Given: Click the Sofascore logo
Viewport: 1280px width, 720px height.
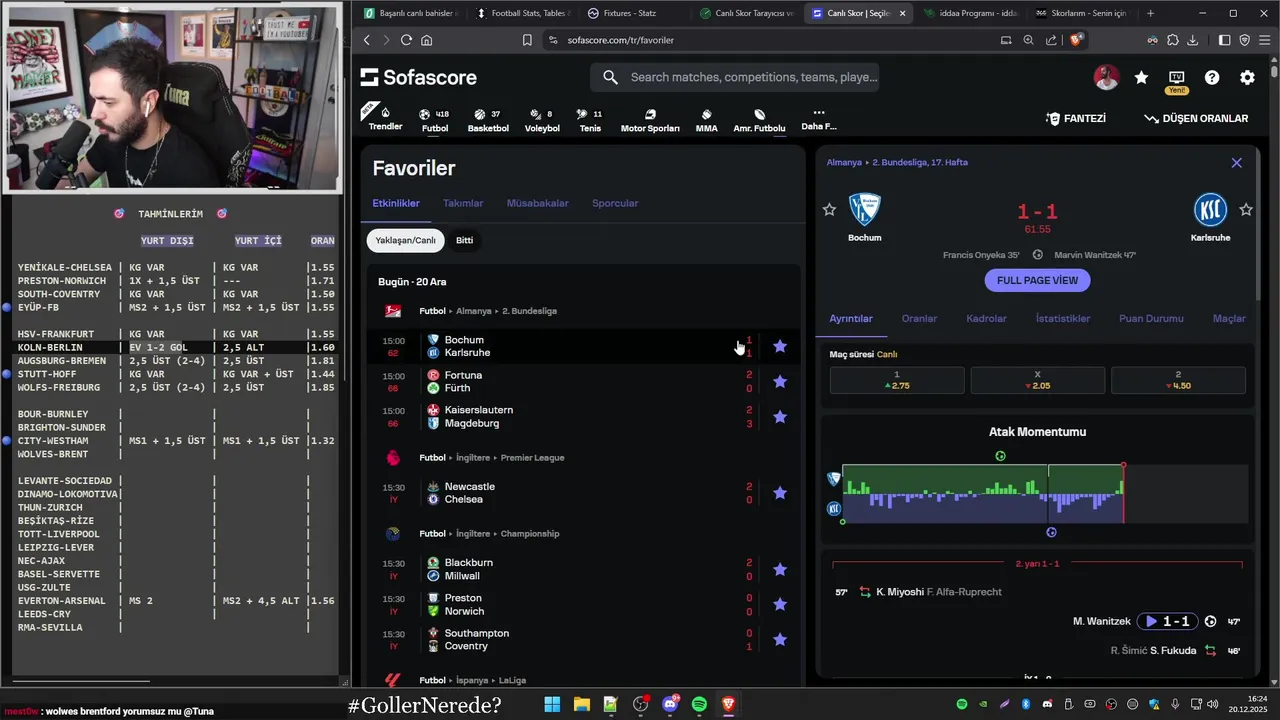Looking at the screenshot, I should [x=419, y=77].
